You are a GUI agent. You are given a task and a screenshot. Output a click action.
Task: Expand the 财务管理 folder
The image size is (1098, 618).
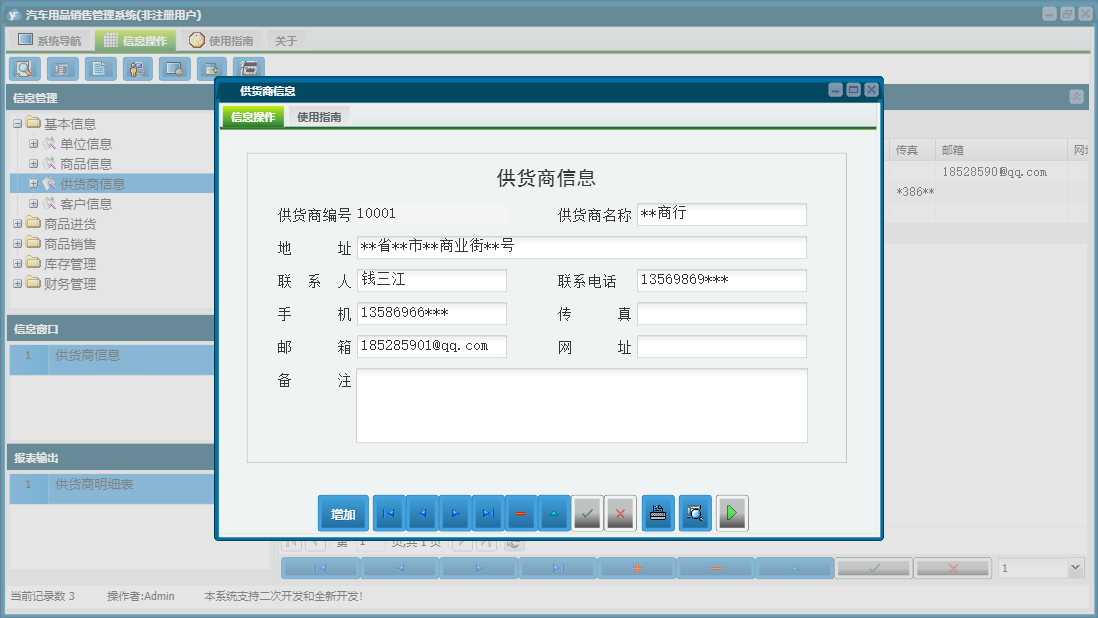(18, 283)
